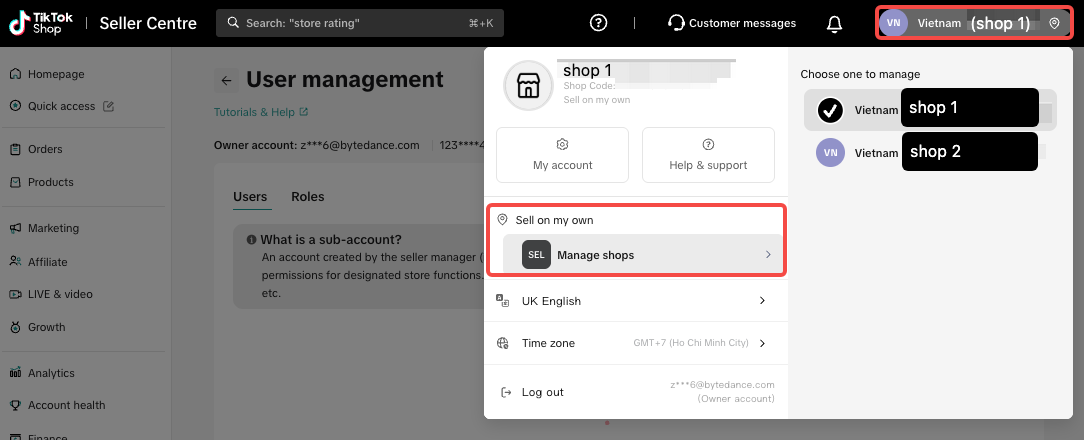
Task: Open the notifications bell
Action: 834,24
